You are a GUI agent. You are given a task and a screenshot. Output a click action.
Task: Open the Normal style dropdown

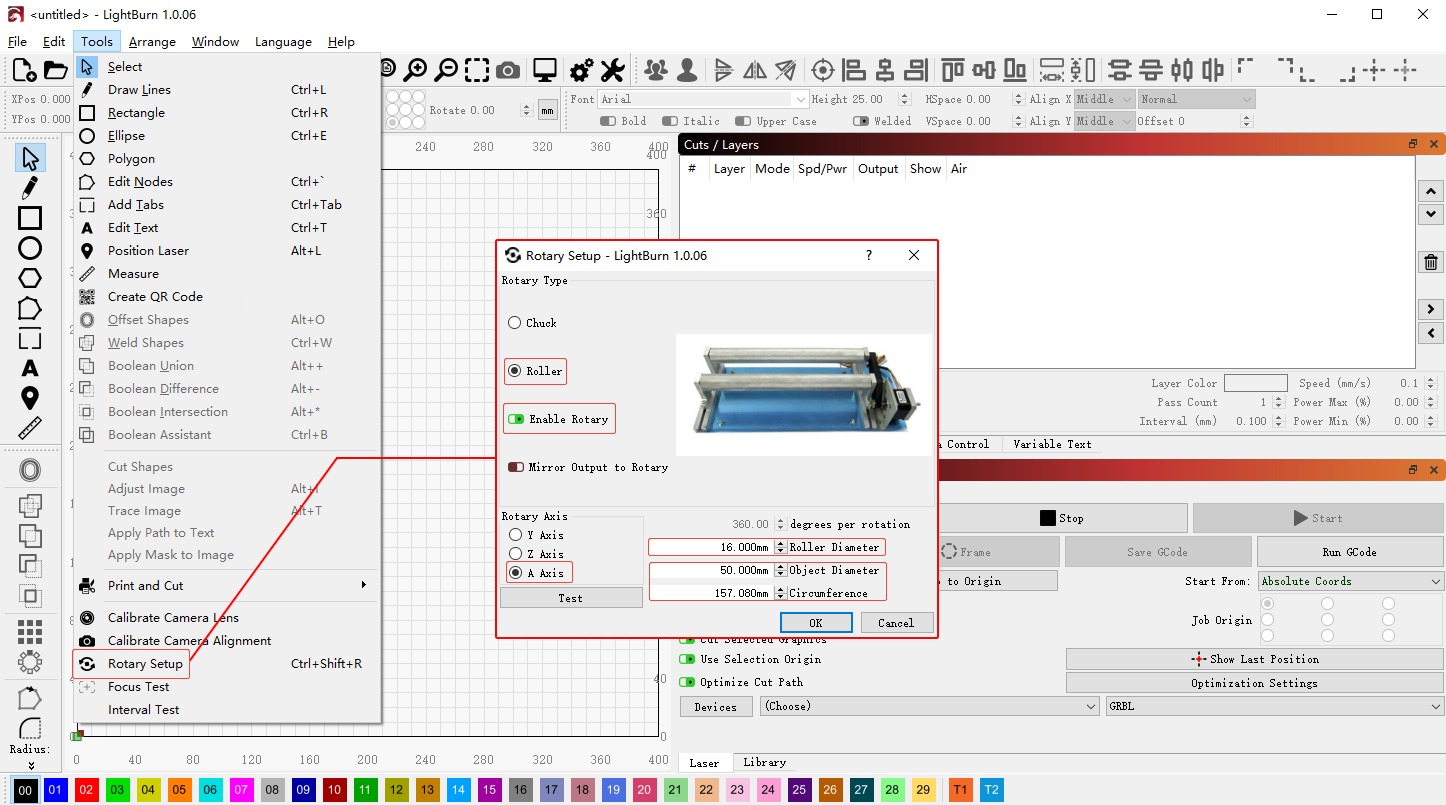point(1196,99)
